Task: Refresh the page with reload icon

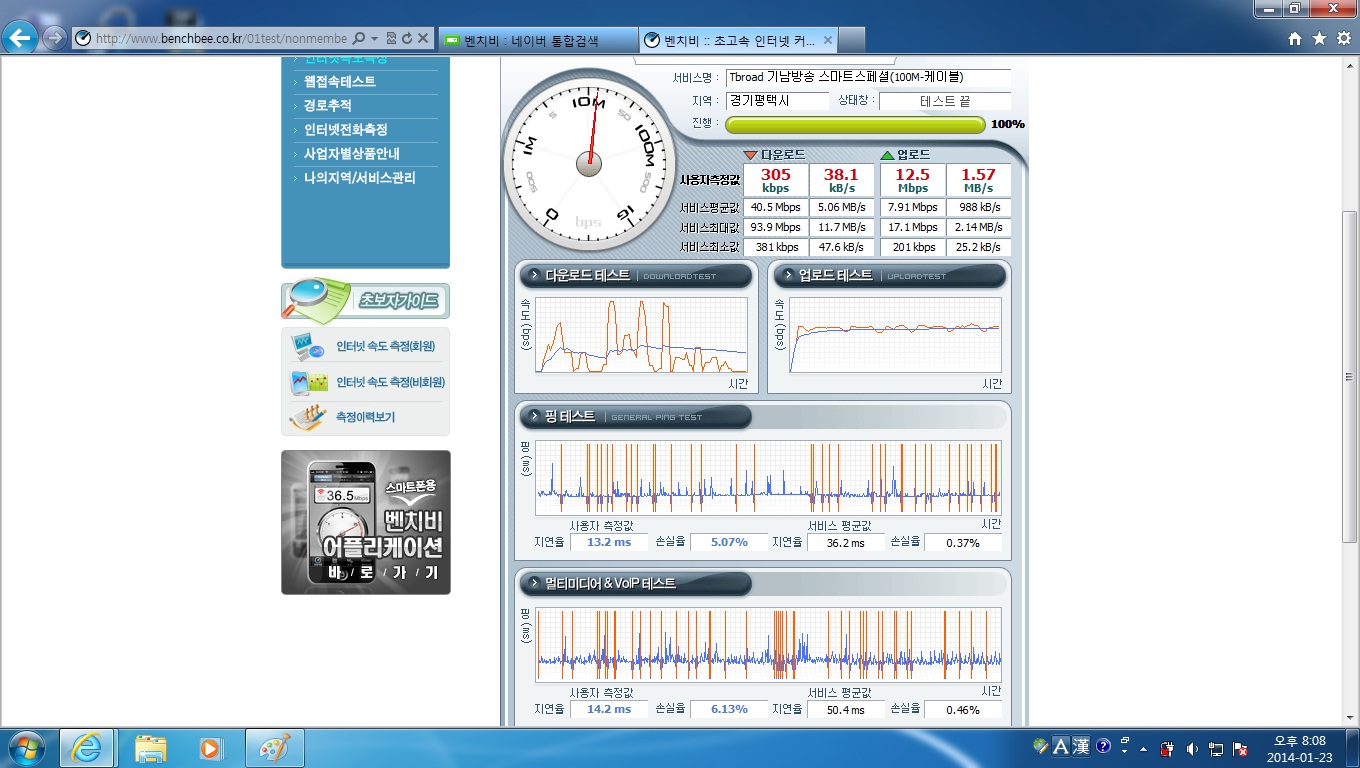Action: tap(407, 38)
